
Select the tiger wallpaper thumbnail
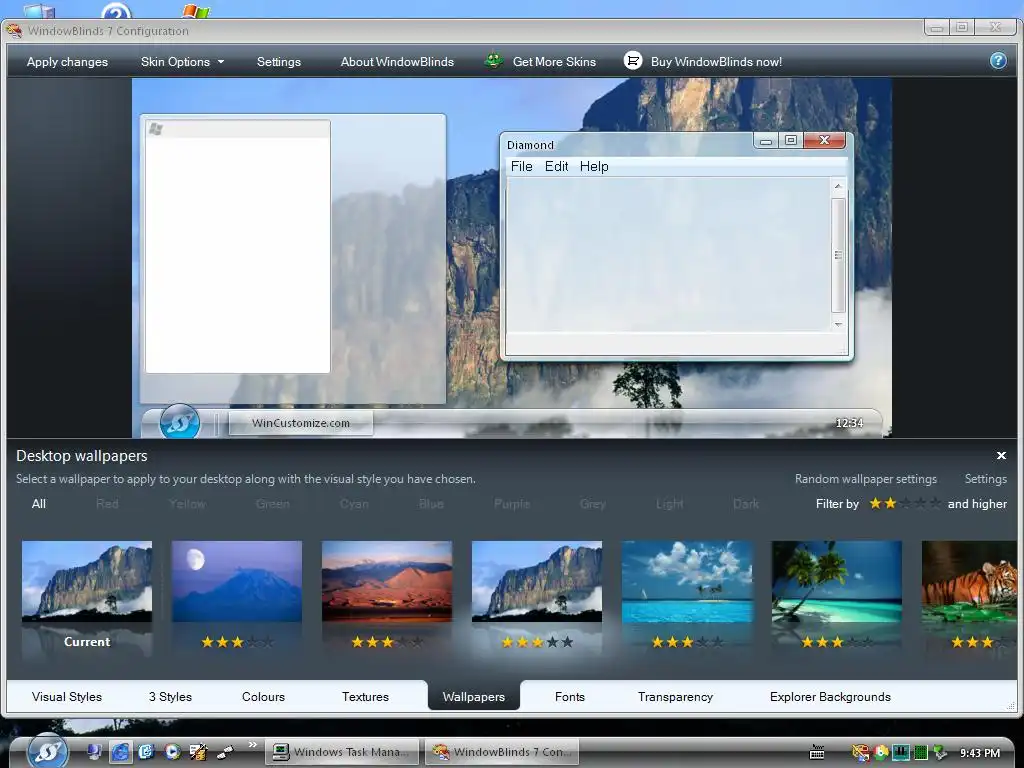click(970, 581)
